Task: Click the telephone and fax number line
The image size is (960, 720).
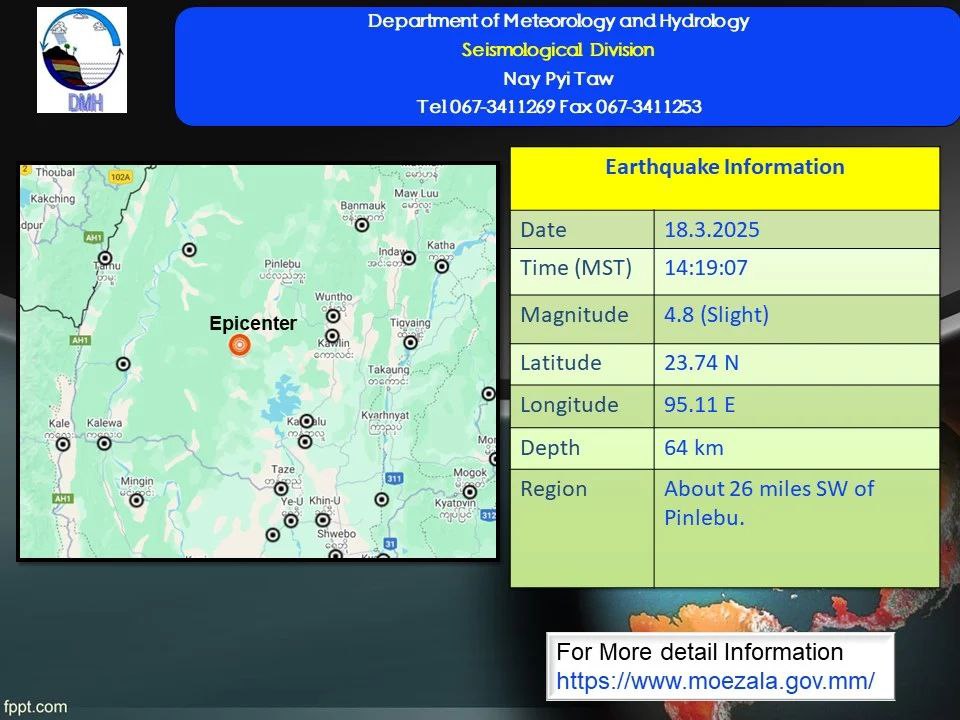Action: (558, 107)
